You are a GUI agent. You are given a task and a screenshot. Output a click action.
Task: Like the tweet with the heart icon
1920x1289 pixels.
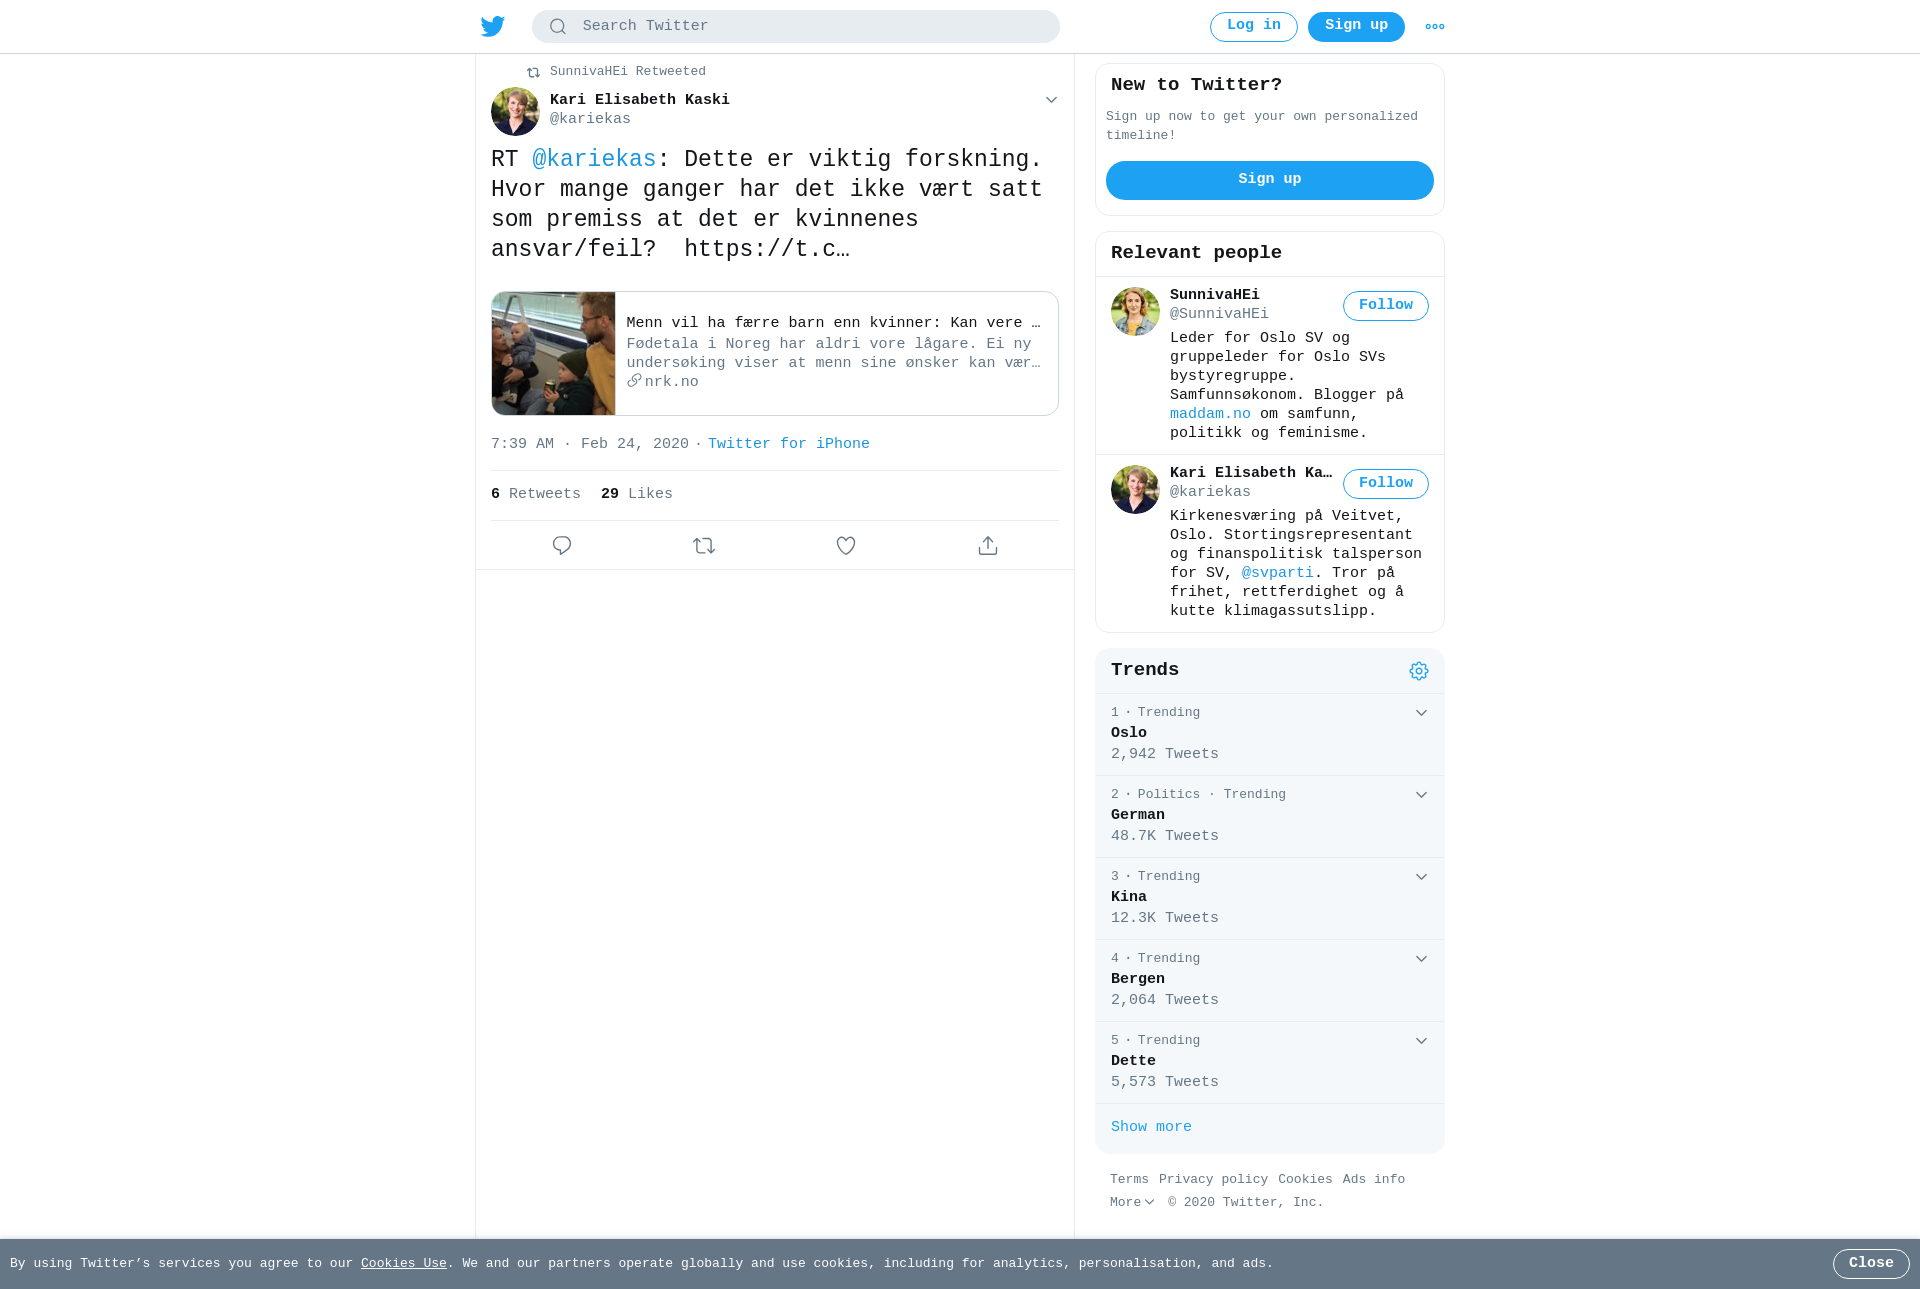click(x=846, y=545)
